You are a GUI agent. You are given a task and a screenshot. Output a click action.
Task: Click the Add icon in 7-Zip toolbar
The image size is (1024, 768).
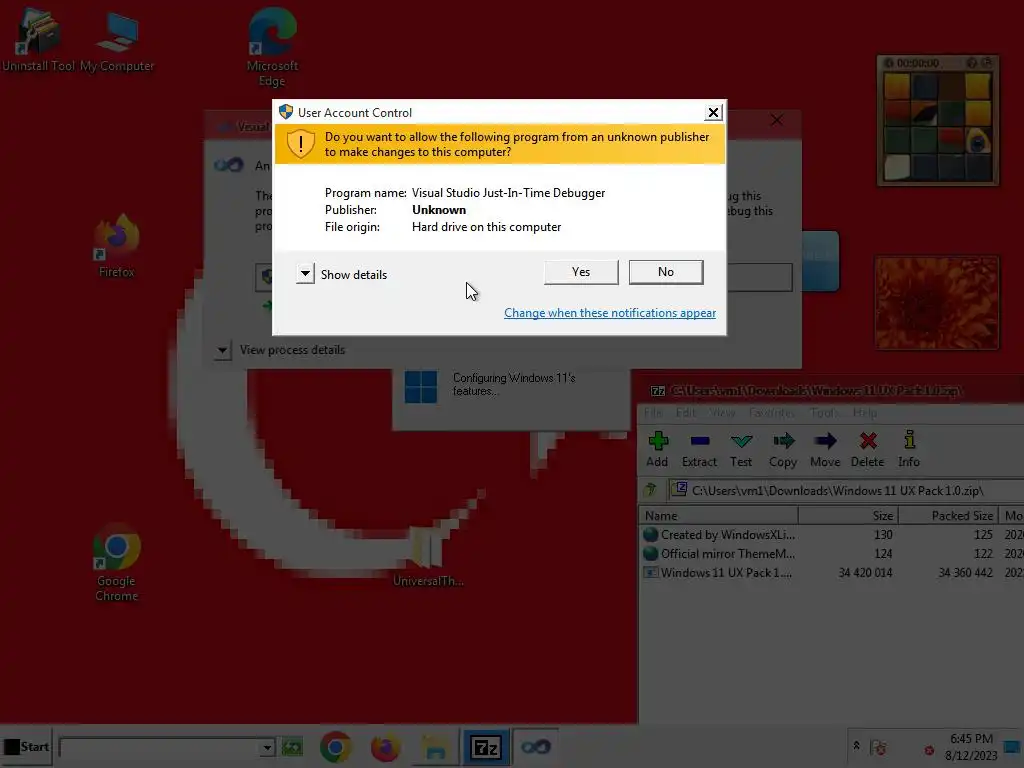pos(657,449)
